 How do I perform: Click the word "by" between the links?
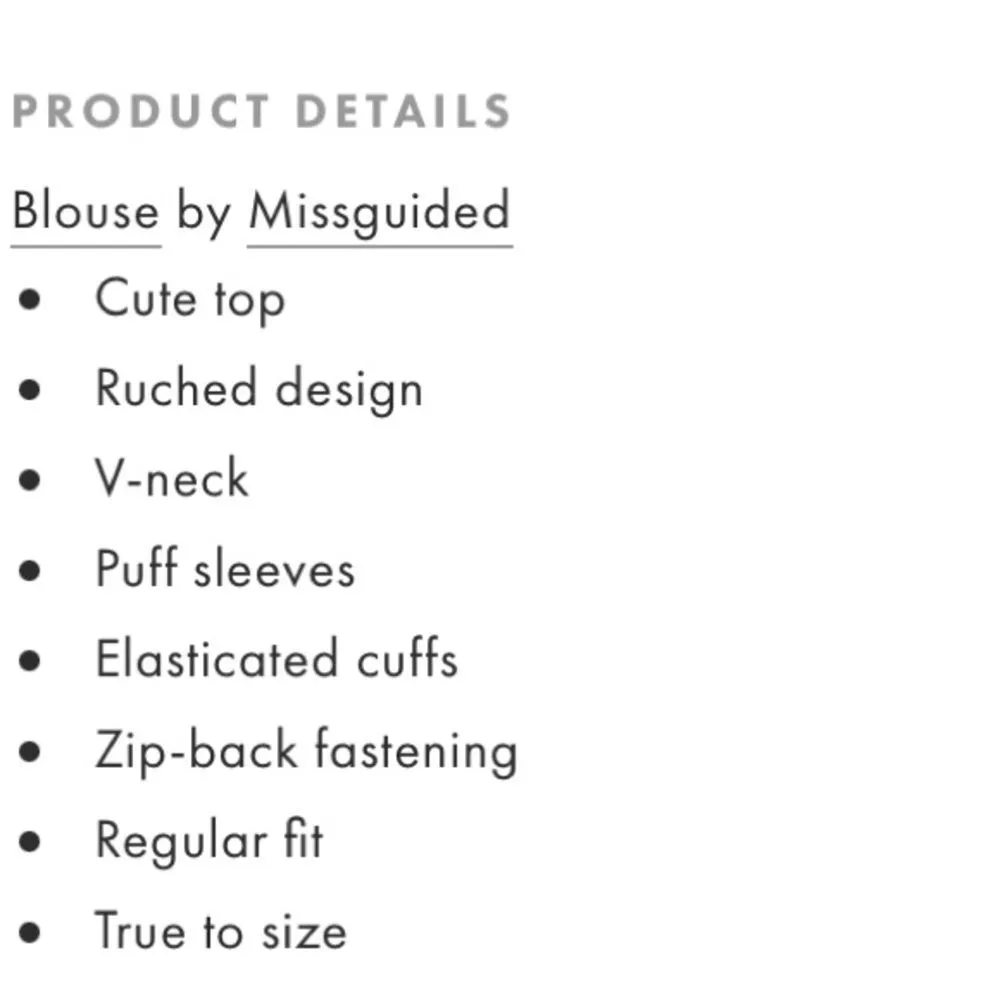coord(204,214)
